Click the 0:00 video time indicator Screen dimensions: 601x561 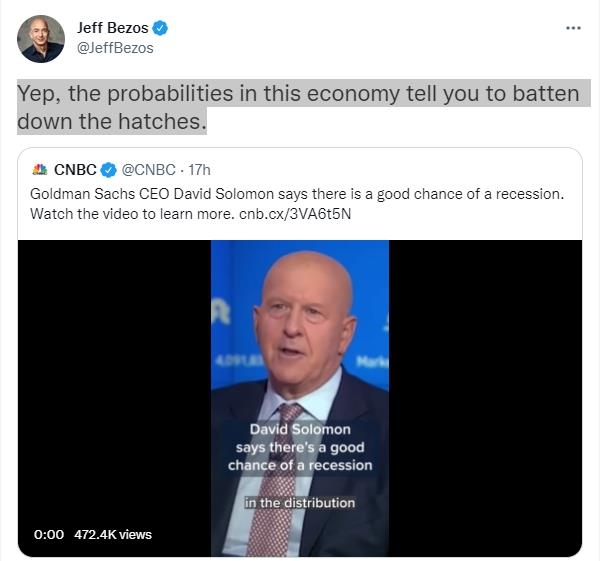point(49,534)
